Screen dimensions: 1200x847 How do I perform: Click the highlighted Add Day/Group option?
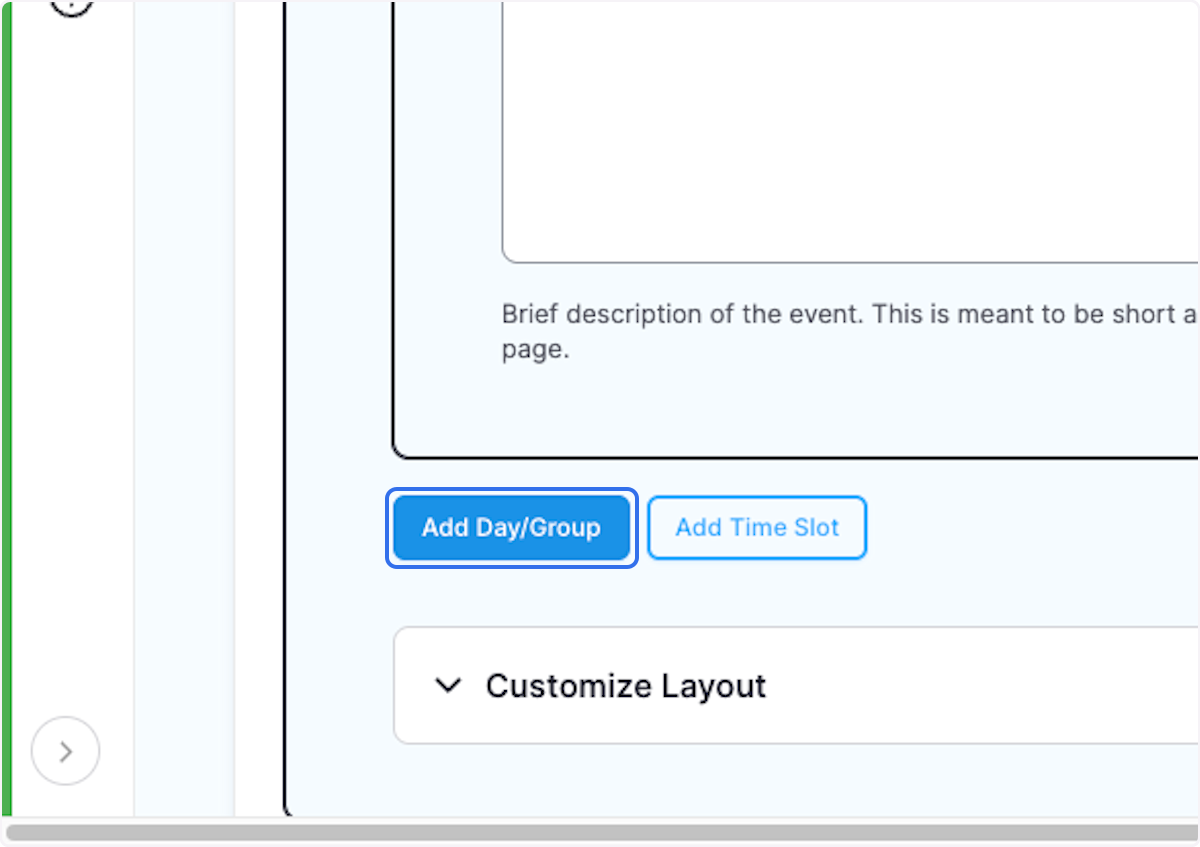[x=511, y=527]
